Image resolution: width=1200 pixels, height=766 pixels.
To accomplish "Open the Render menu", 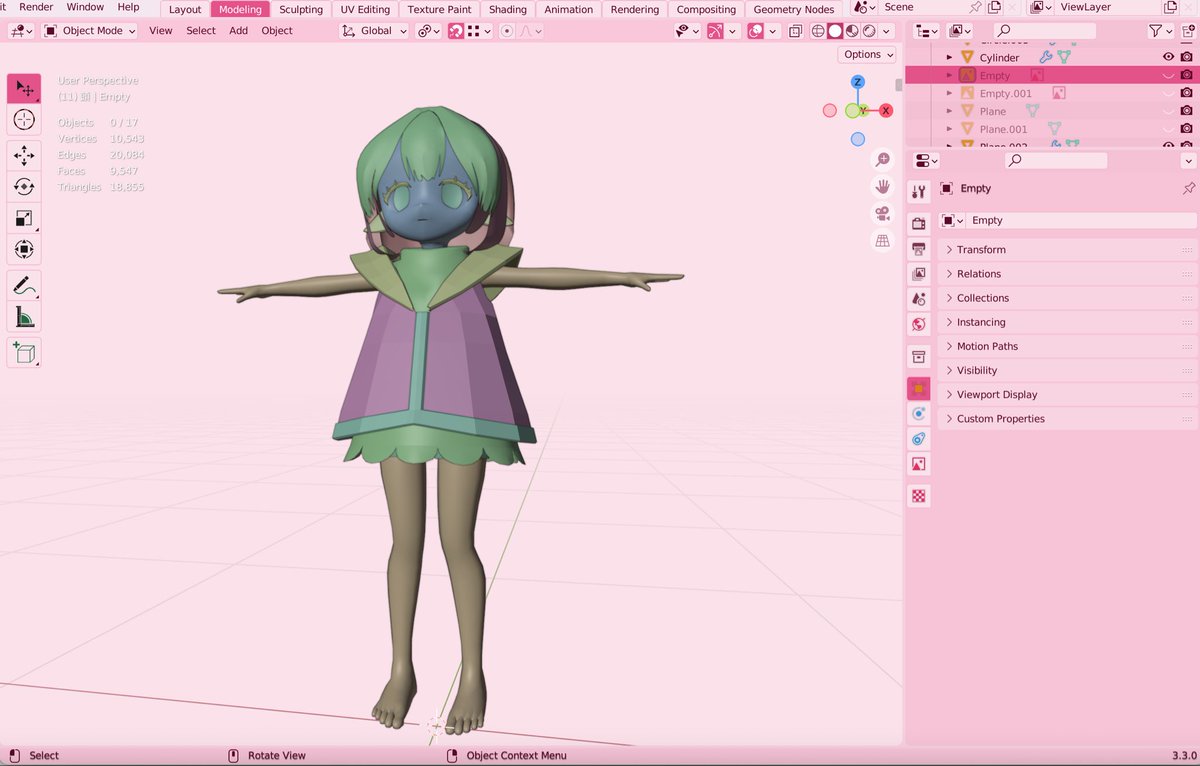I will coord(36,7).
